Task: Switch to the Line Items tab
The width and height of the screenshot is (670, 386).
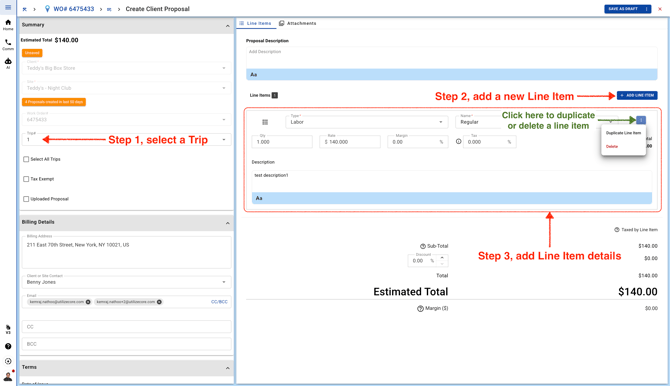Action: point(255,24)
